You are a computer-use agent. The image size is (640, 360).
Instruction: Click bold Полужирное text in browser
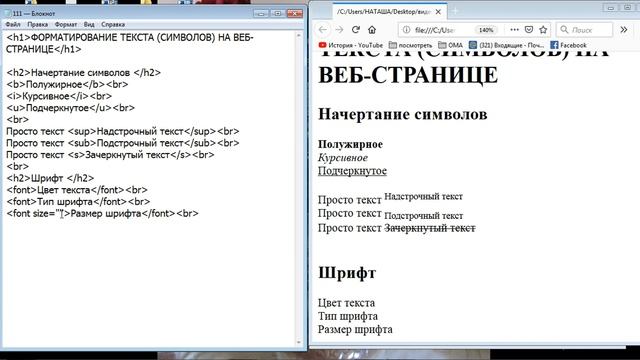[350, 144]
